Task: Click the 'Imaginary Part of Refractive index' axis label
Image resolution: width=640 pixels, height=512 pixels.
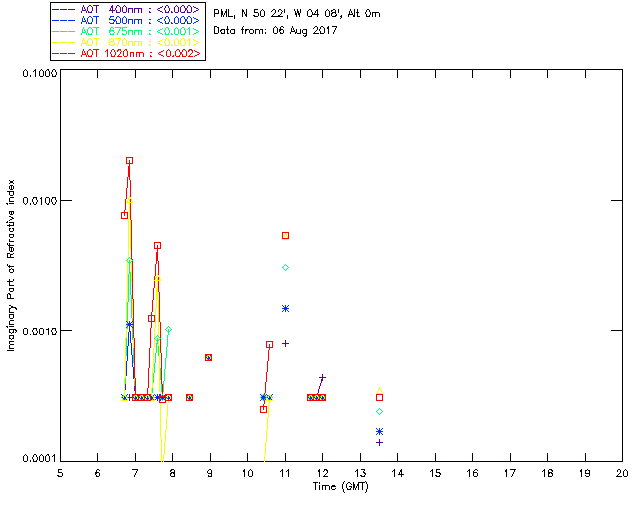Action: [11, 265]
